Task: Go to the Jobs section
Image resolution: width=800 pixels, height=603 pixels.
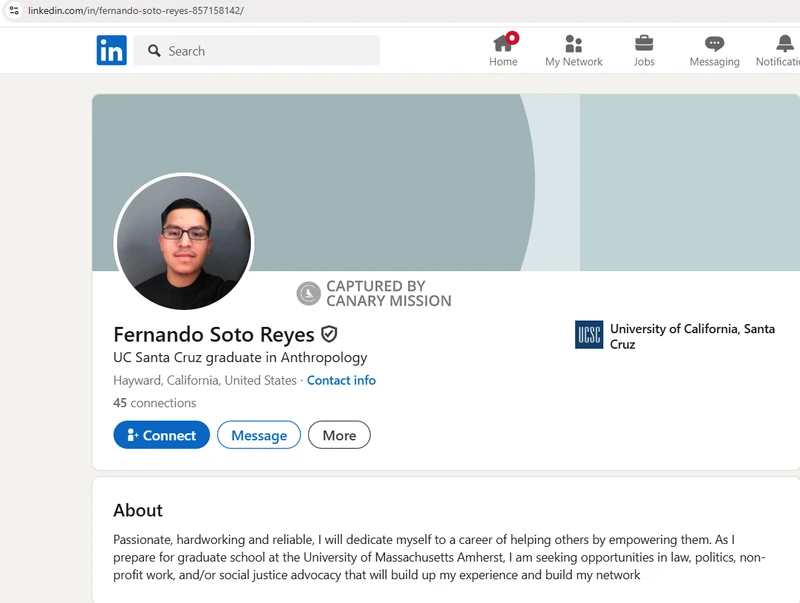Action: point(644,51)
